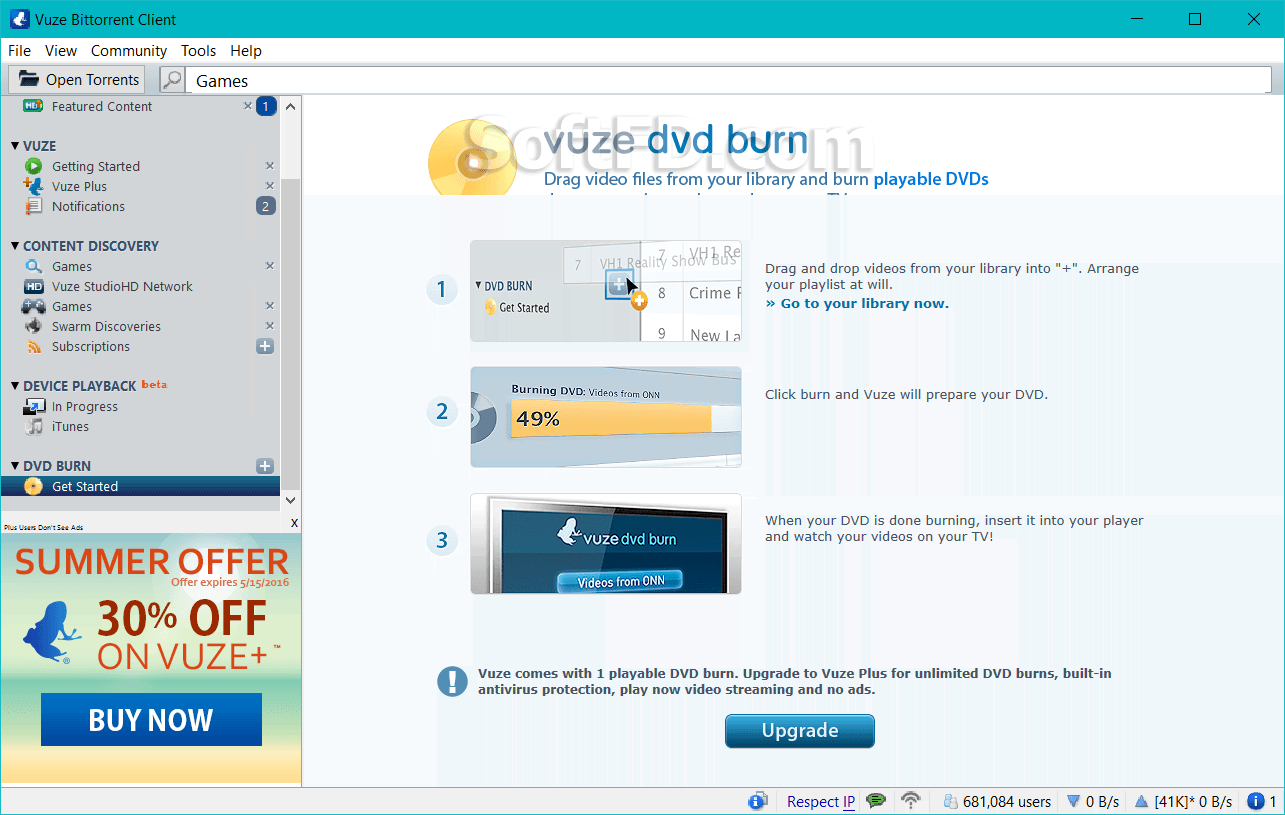Click the download speed arrow icon
The height and width of the screenshot is (815, 1285).
click(x=1073, y=801)
